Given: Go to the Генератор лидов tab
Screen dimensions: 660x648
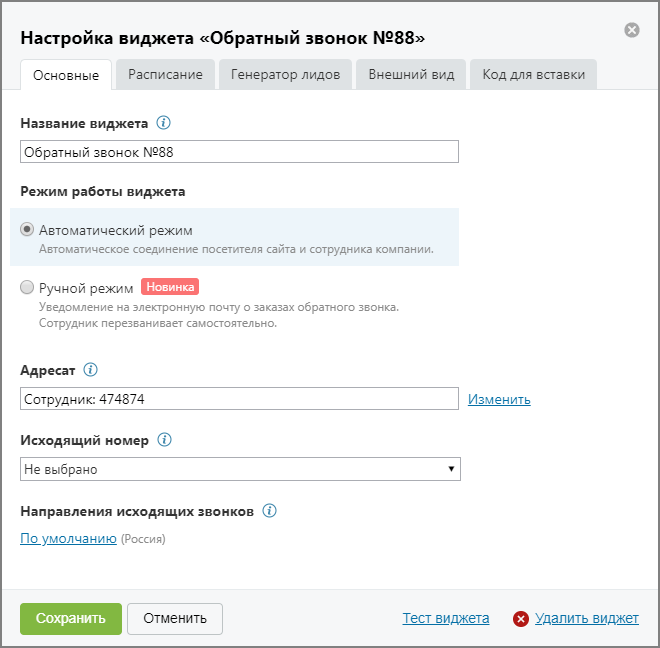Looking at the screenshot, I should 285,75.
